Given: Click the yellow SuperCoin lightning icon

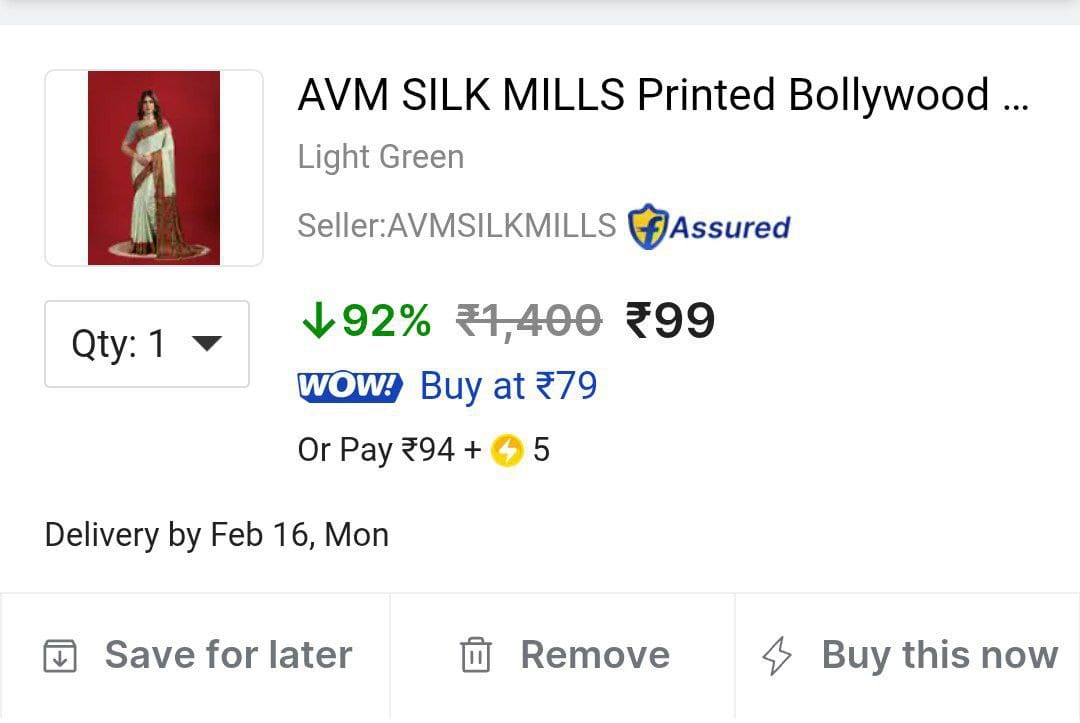Looking at the screenshot, I should tap(507, 451).
